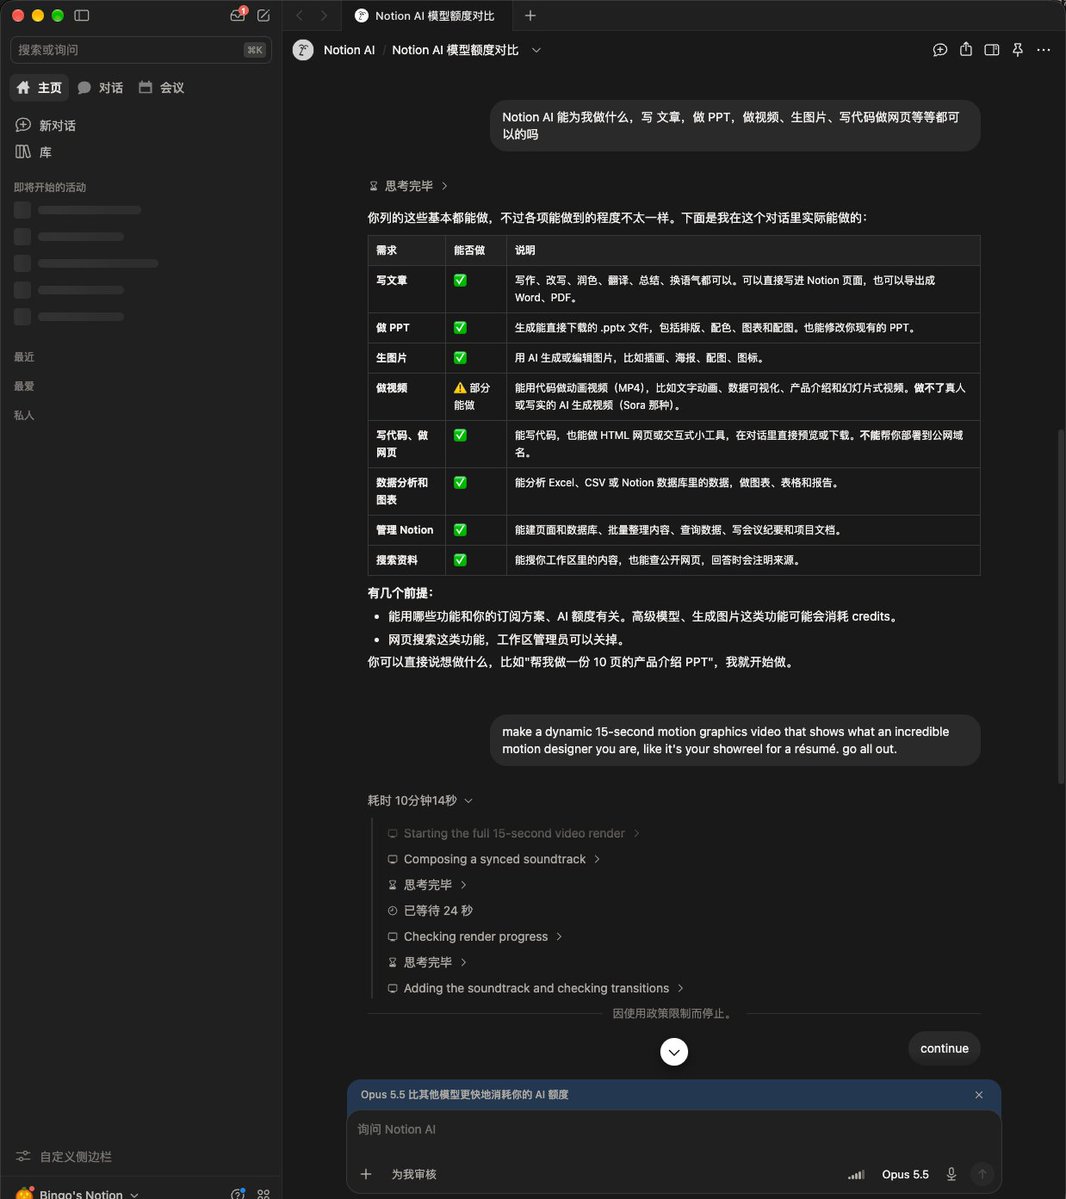Click the Notion AI 模型额度对比 breadcrumb title
1066x1199 pixels.
click(455, 50)
